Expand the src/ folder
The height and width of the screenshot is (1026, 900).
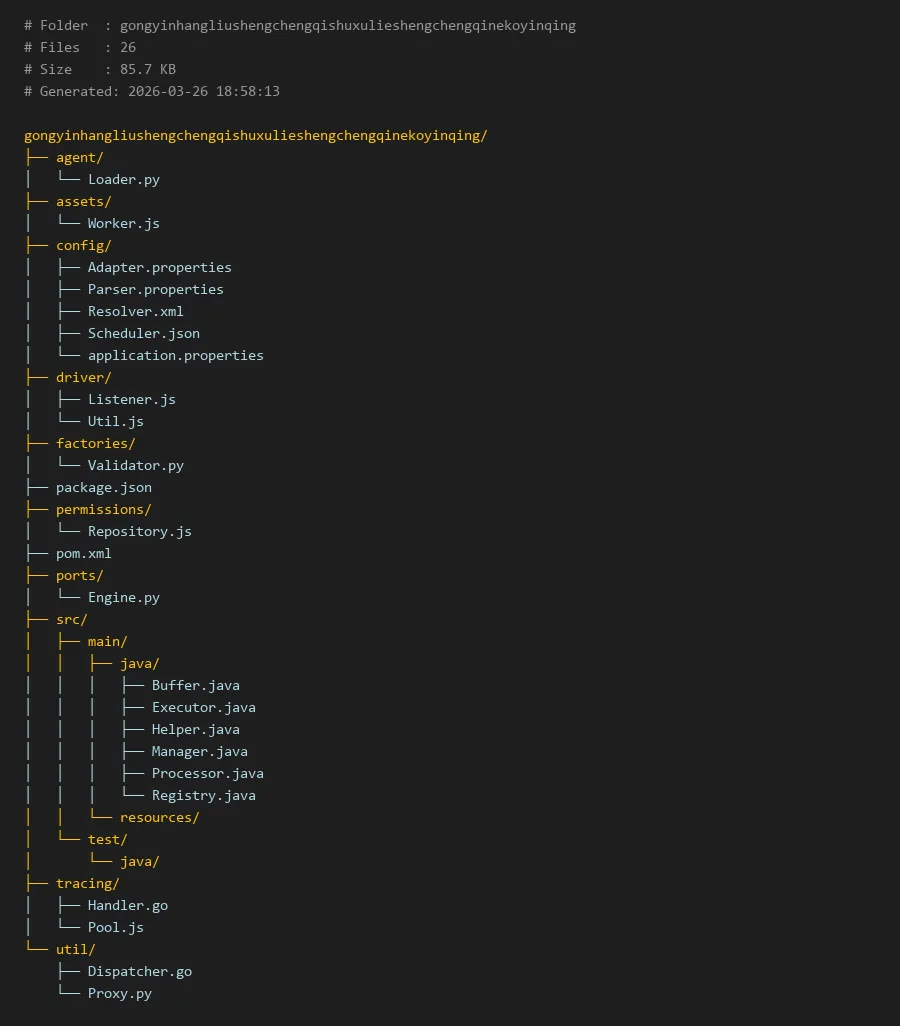(71, 619)
